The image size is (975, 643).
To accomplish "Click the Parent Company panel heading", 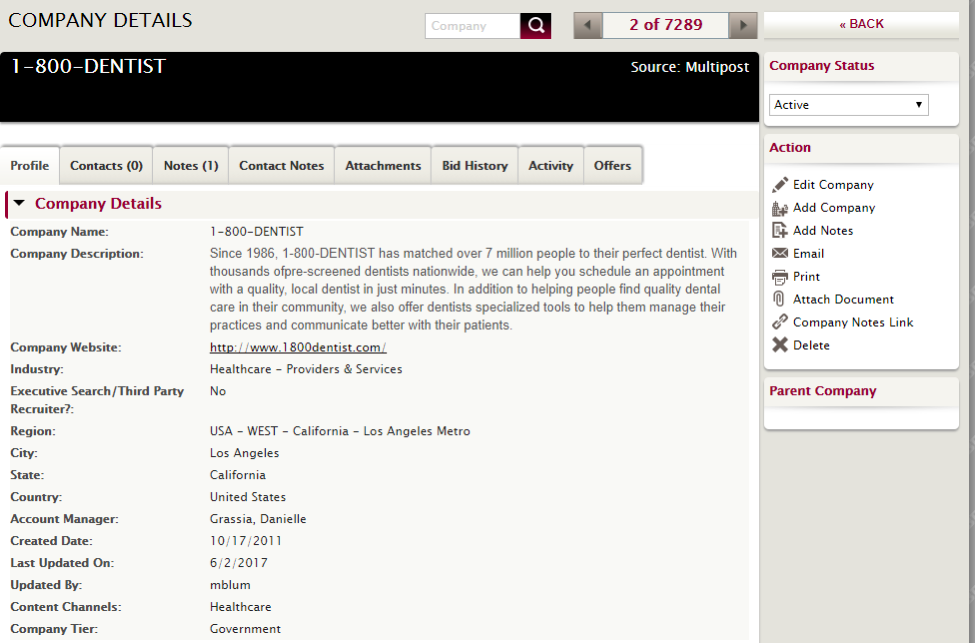I will click(823, 391).
